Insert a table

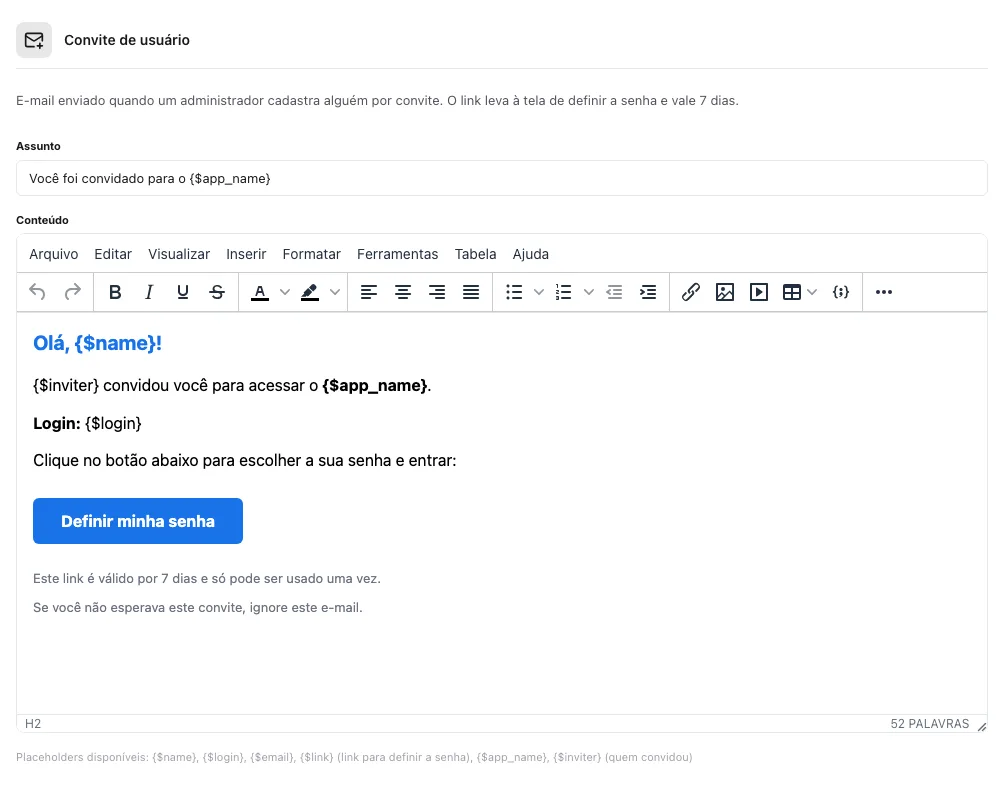point(792,292)
